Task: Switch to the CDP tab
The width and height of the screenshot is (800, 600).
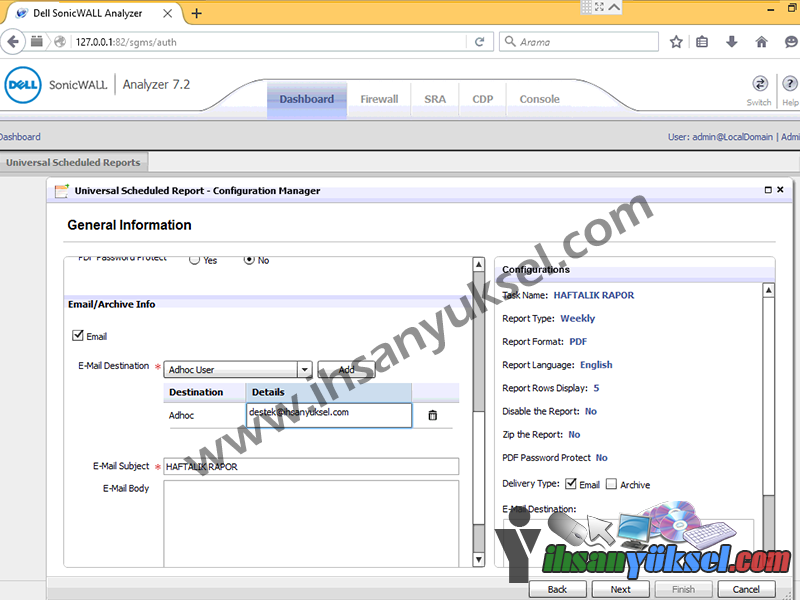Action: 483,99
